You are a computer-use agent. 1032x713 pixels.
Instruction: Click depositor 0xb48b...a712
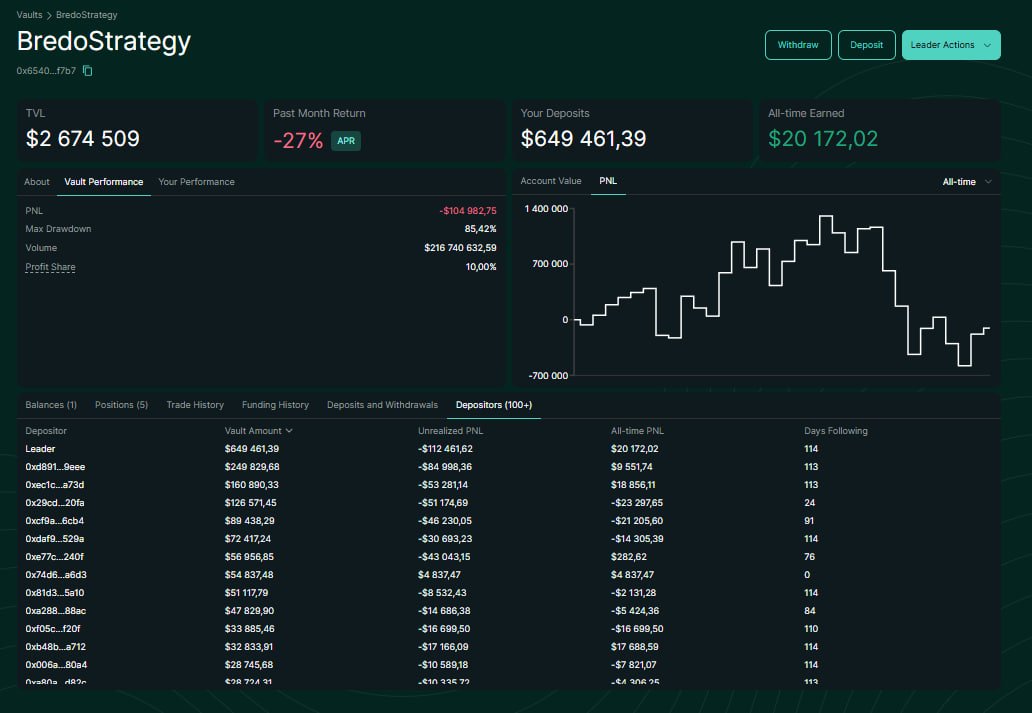point(55,647)
